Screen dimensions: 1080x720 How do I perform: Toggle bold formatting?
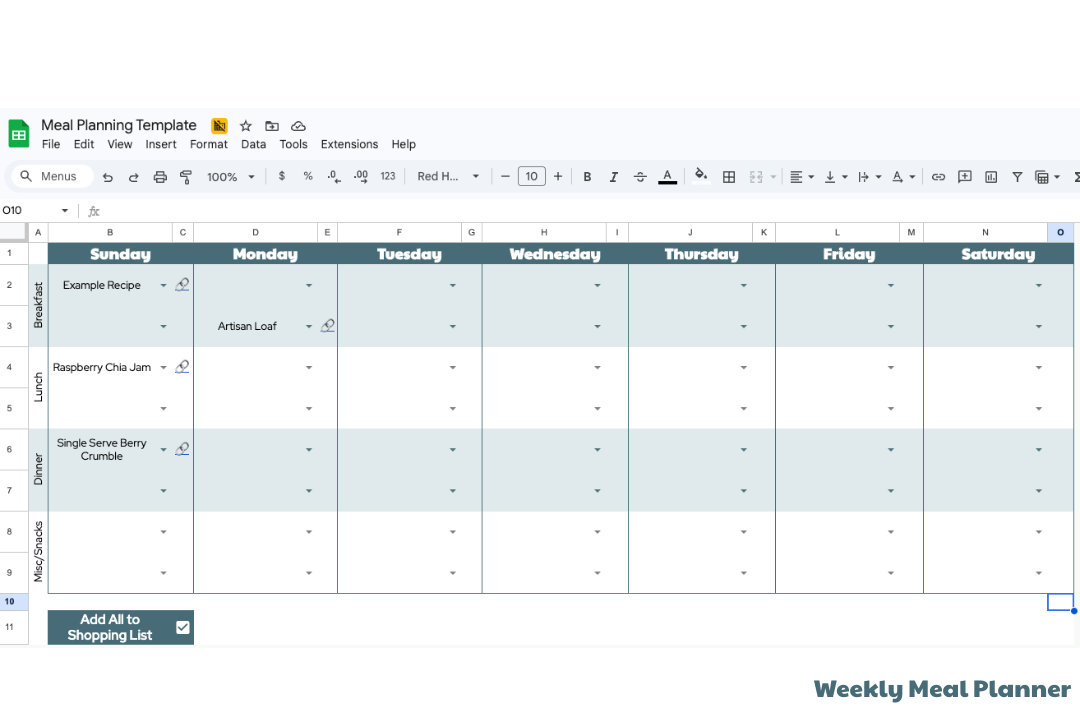click(x=587, y=177)
